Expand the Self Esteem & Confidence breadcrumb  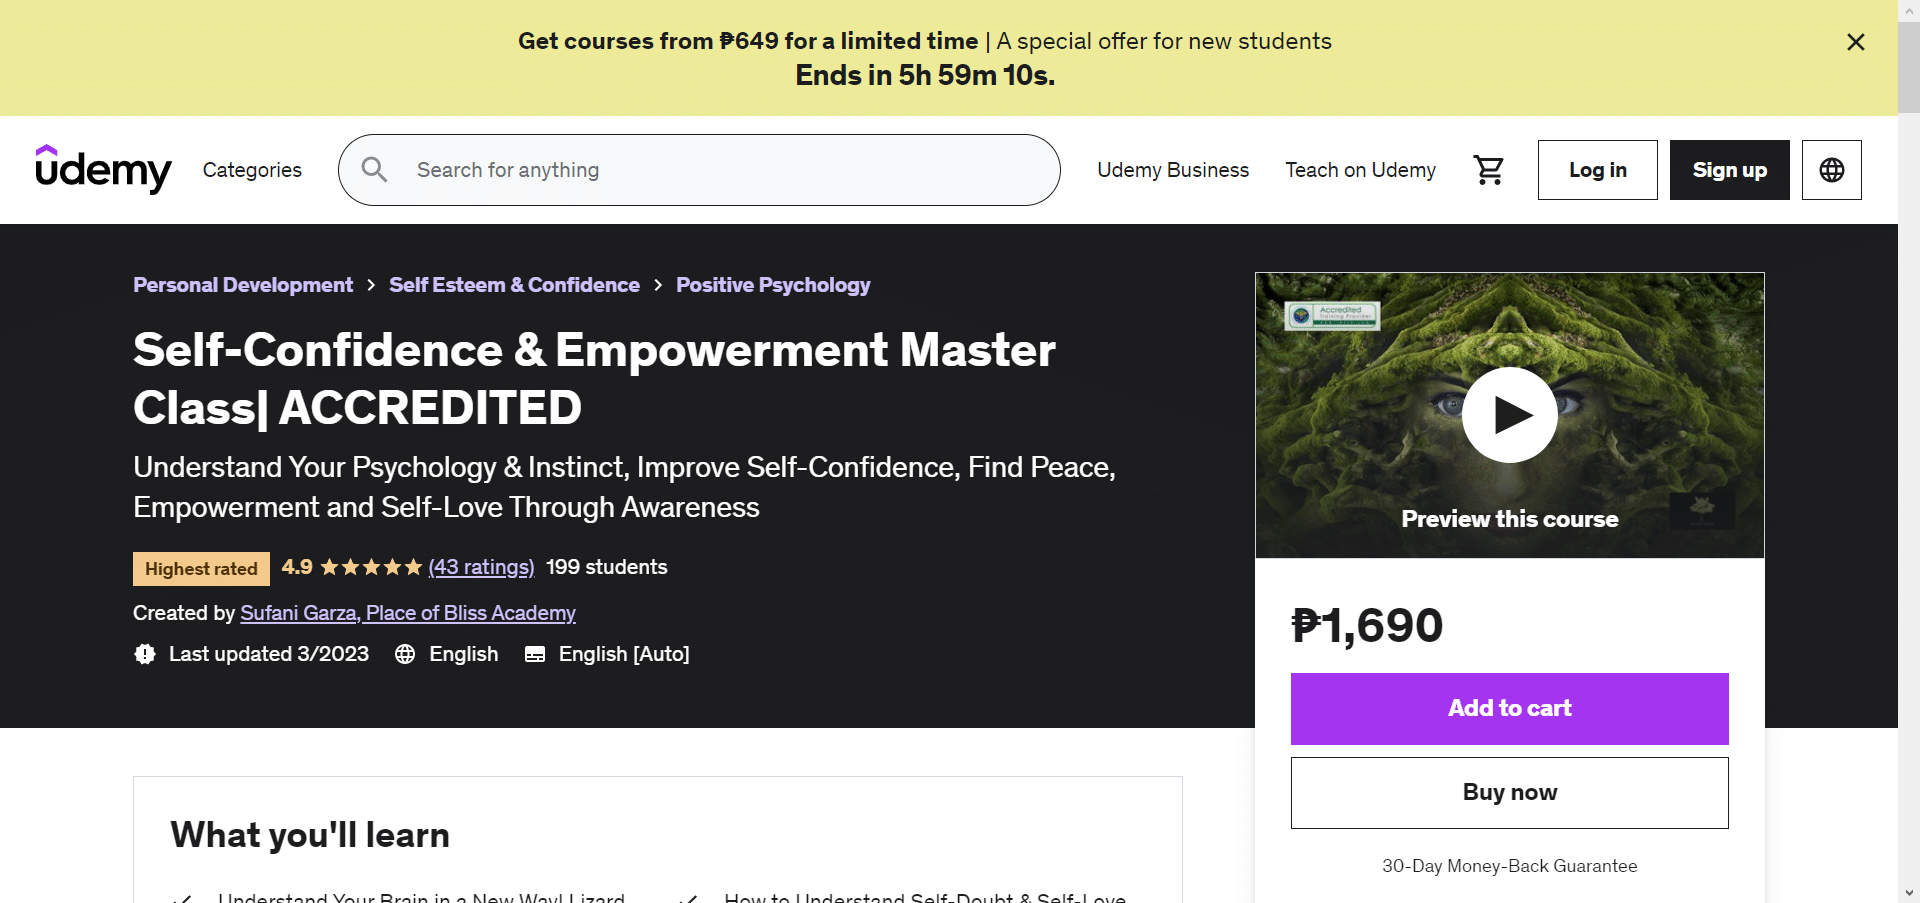514,285
